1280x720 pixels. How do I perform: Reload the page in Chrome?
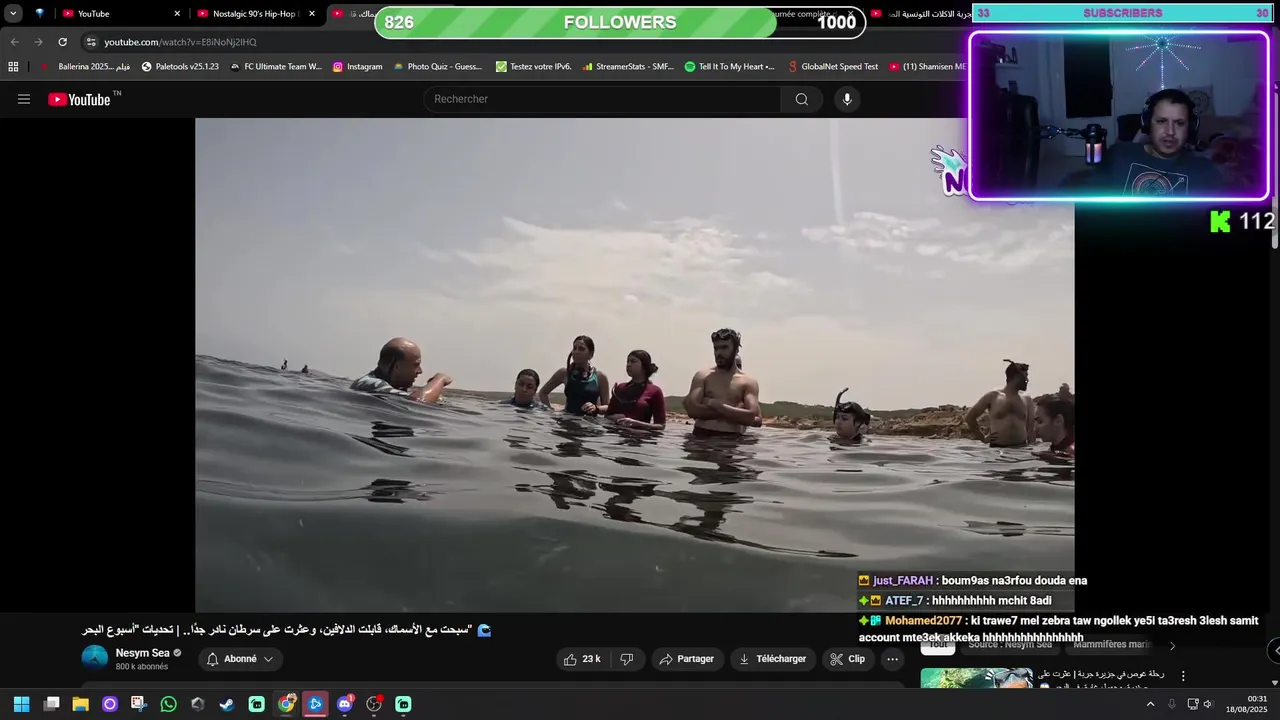[x=62, y=42]
